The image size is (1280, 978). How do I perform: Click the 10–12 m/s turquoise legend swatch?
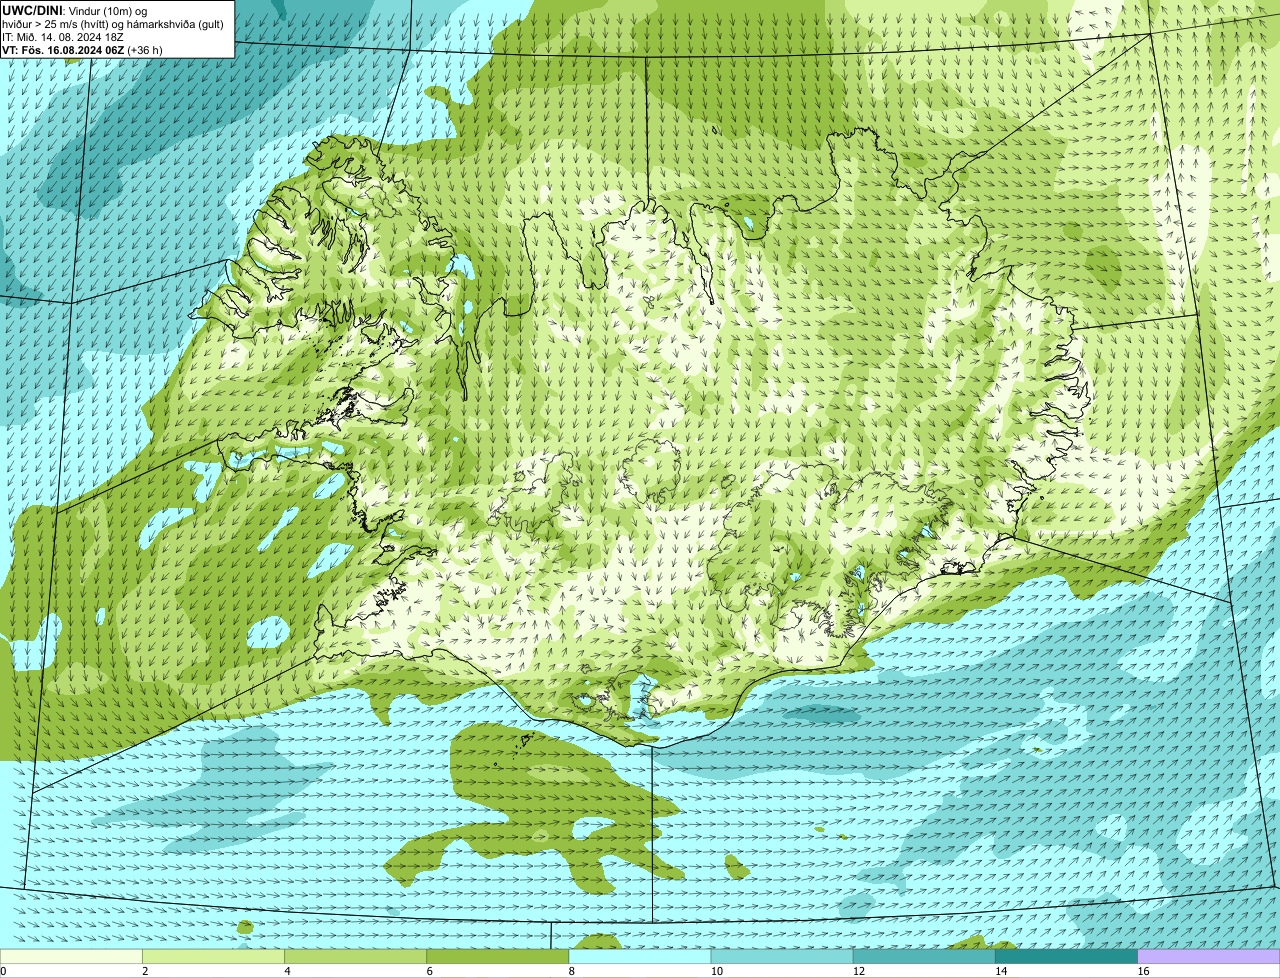point(782,956)
